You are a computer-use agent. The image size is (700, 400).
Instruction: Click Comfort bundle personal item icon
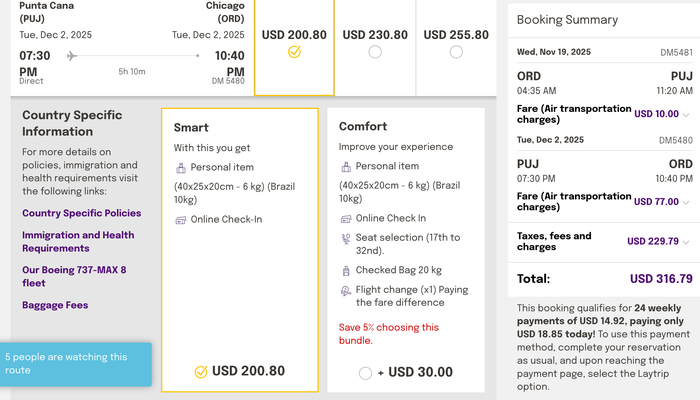click(346, 167)
